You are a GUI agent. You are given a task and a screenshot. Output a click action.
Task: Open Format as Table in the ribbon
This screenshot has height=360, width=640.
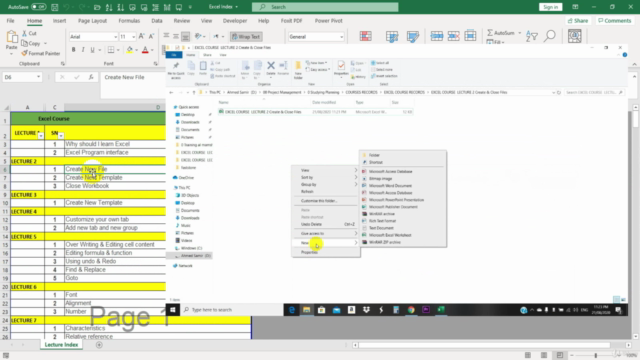[x=392, y=36]
